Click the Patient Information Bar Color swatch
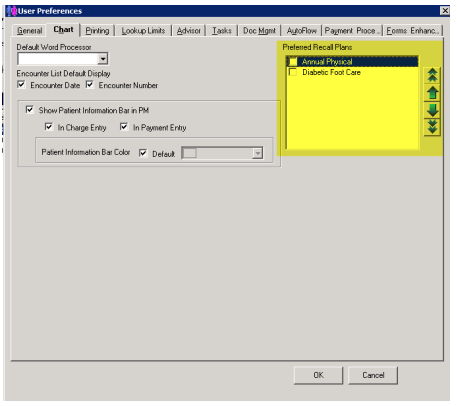 pos(190,153)
